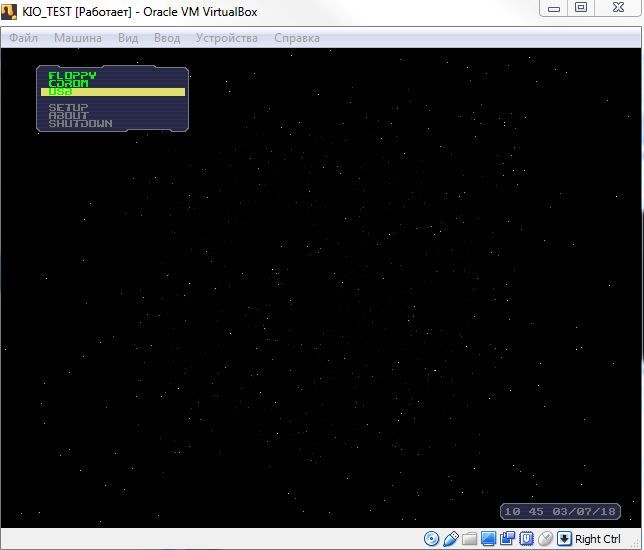The height and width of the screenshot is (550, 644).
Task: Click the mouse integration status icon
Action: click(545, 539)
